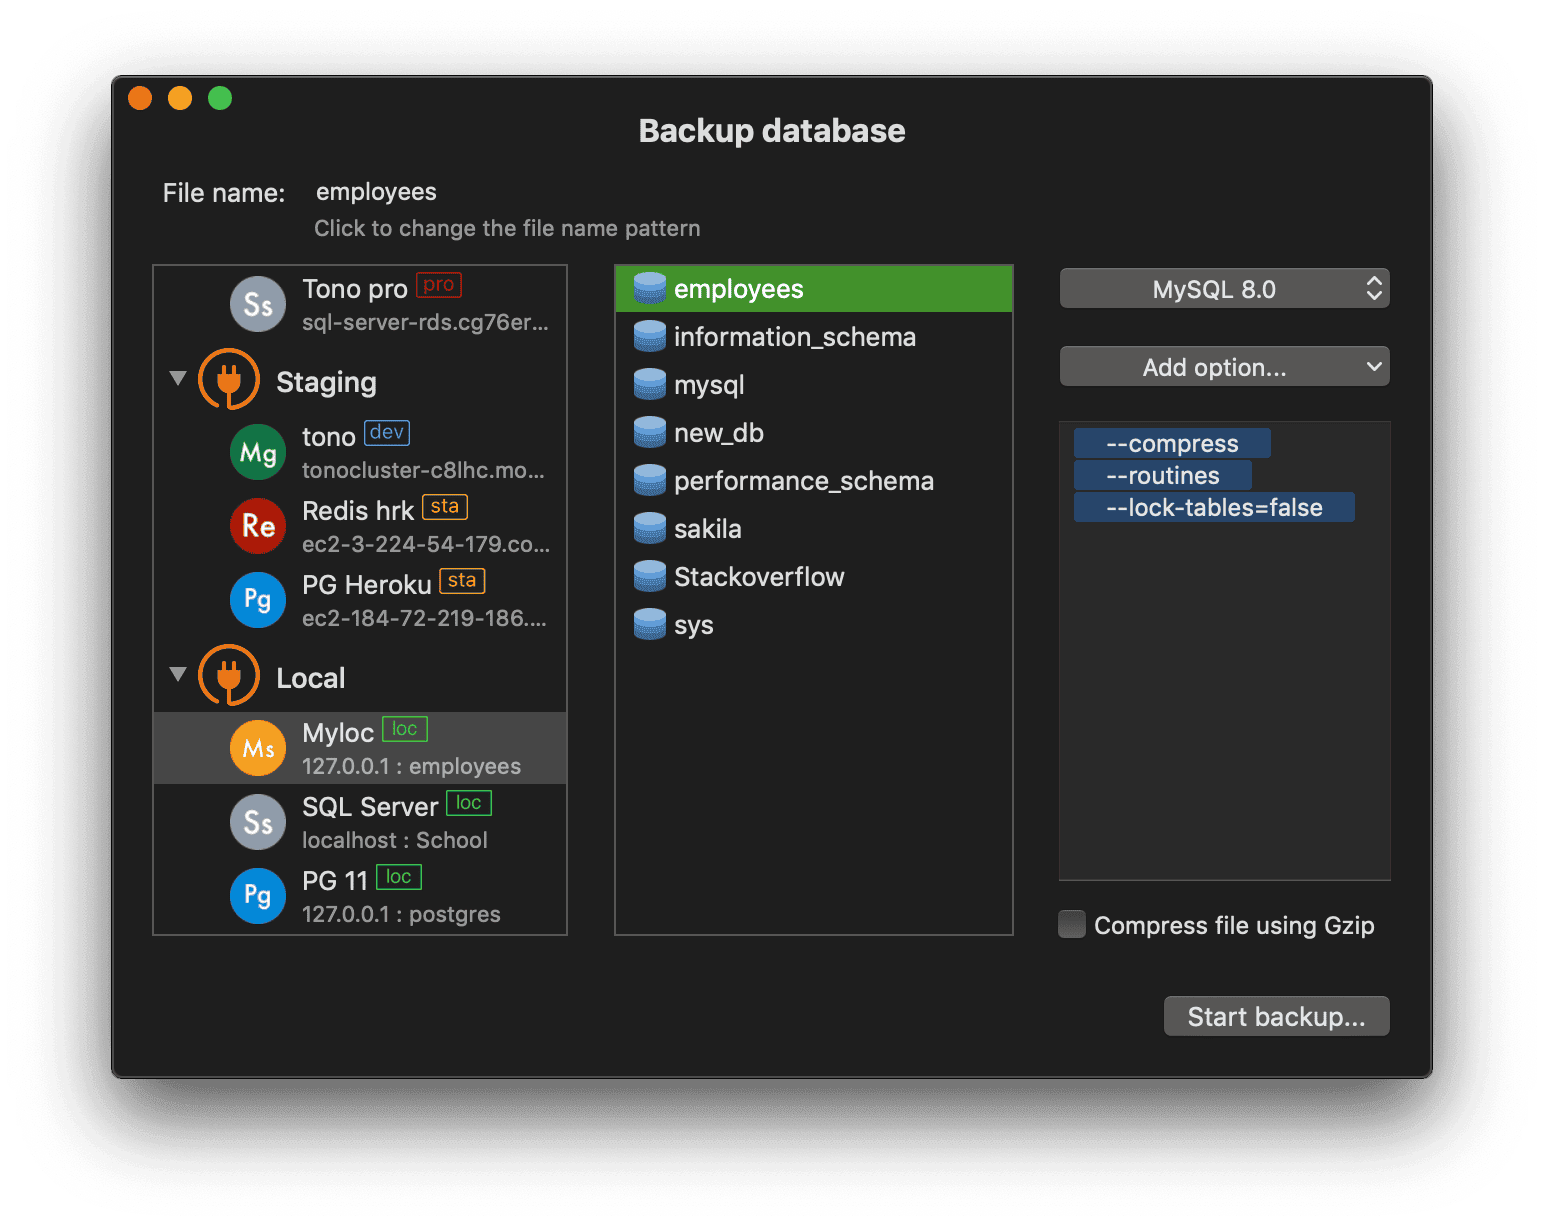Click the PG 11 PostgreSQL icon

258,896
